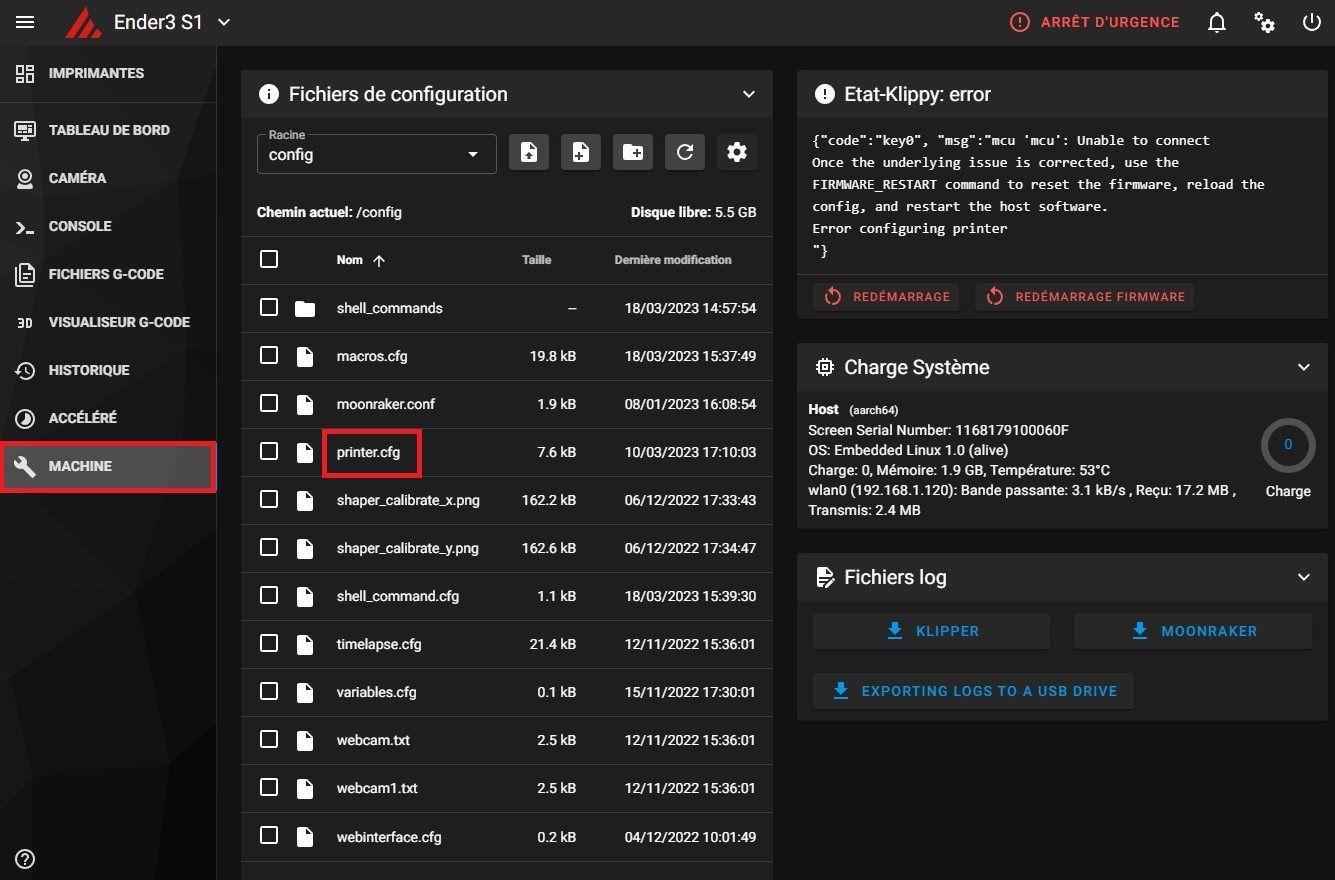Toggle the hamburger menu icon
Viewport: 1335px width, 880px height.
coord(25,22)
